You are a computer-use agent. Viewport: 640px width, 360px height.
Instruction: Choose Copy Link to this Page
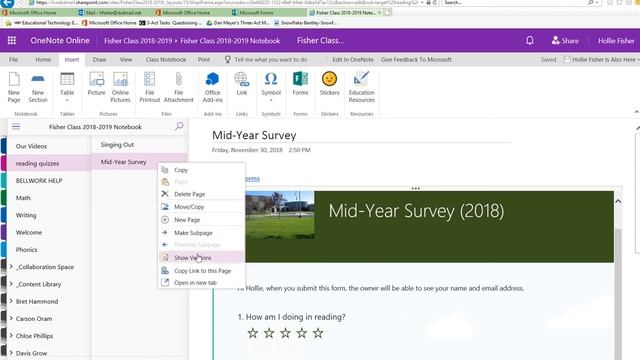(x=202, y=271)
